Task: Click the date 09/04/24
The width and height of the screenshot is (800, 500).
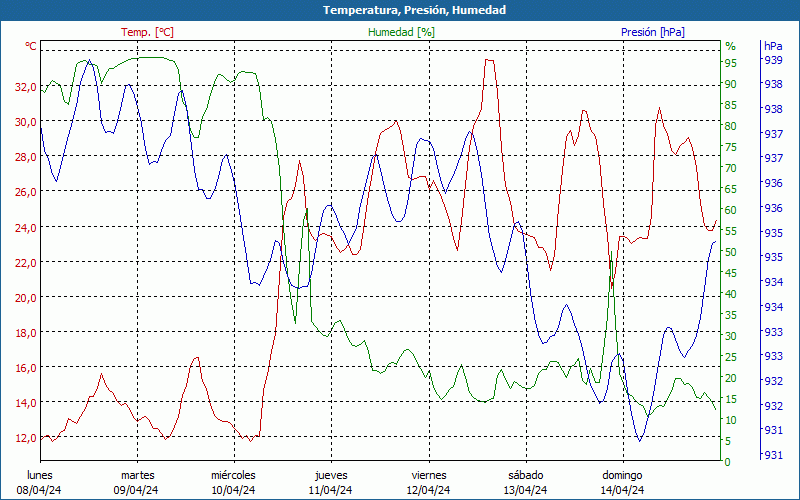Action: click(136, 490)
